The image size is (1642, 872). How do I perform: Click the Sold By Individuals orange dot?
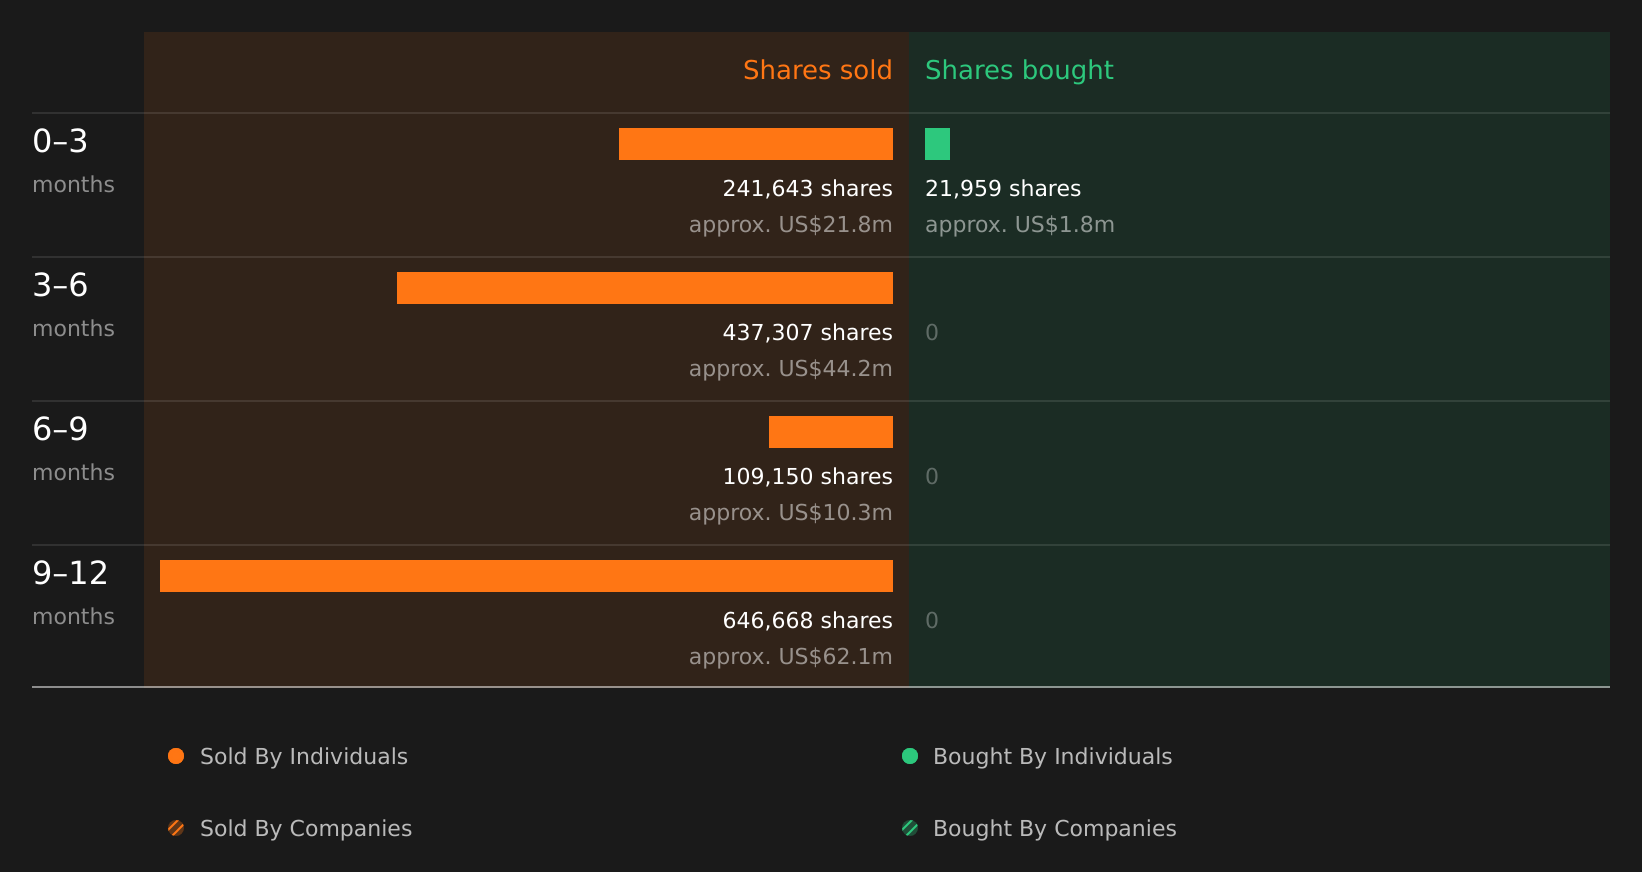176,756
